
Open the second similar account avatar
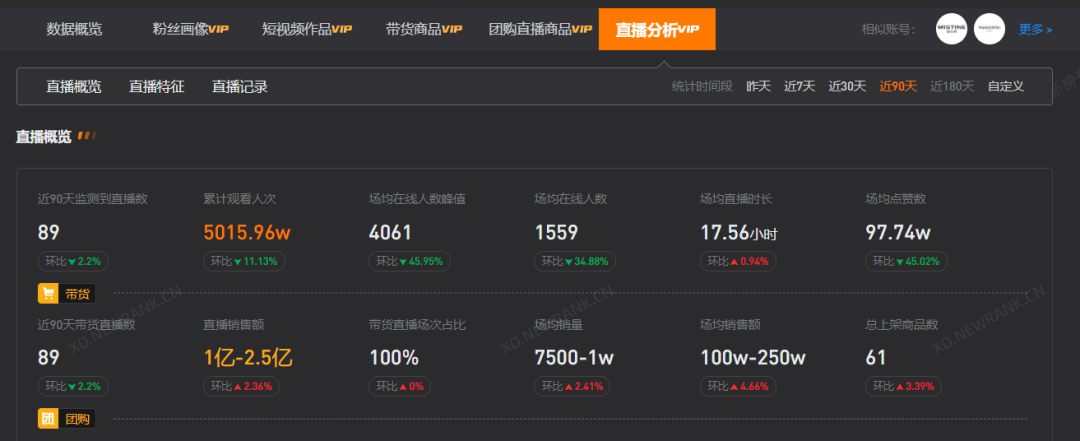click(x=989, y=29)
